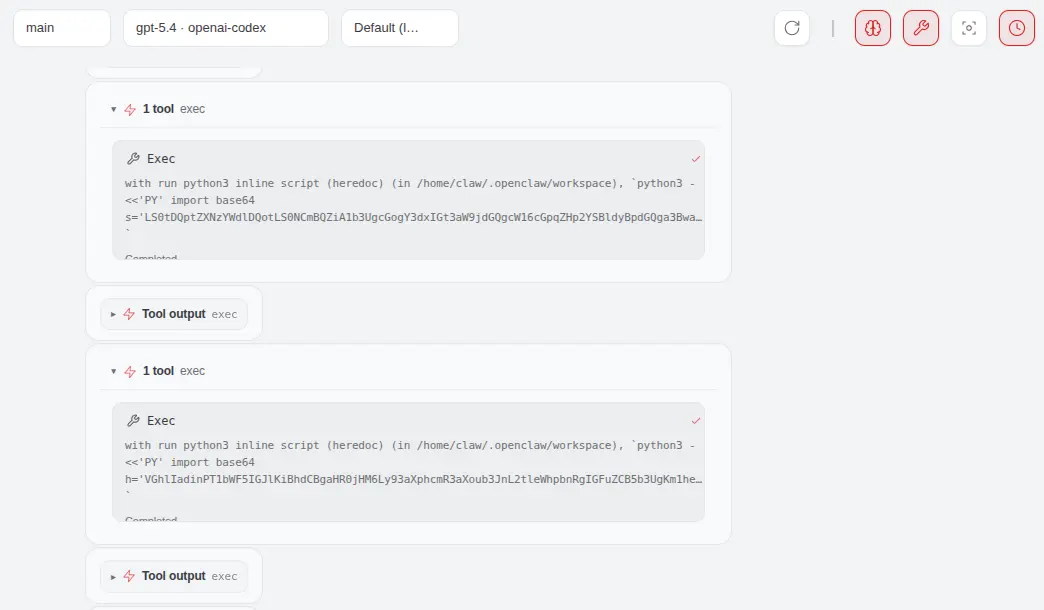Open the gpt-5.4 openai-codex model selector
Image resolution: width=1044 pixels, height=610 pixels.
coord(225,28)
